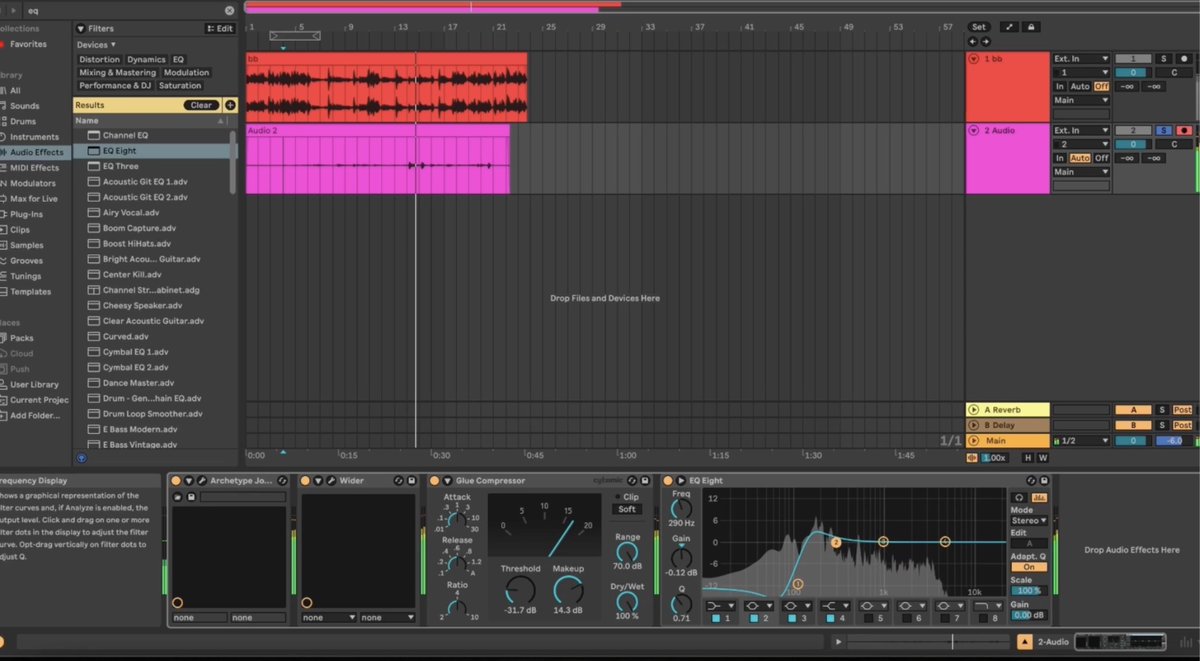
Task: Collapse the Filters section in the browser
Action: point(81,29)
